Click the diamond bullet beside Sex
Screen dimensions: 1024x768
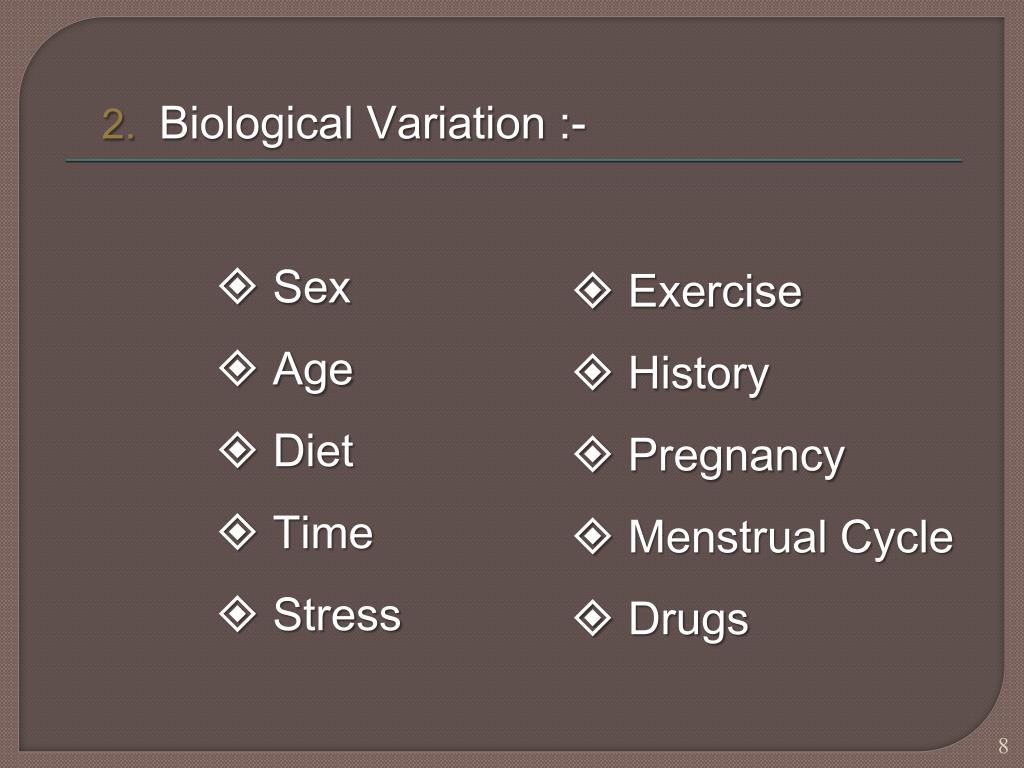point(237,286)
